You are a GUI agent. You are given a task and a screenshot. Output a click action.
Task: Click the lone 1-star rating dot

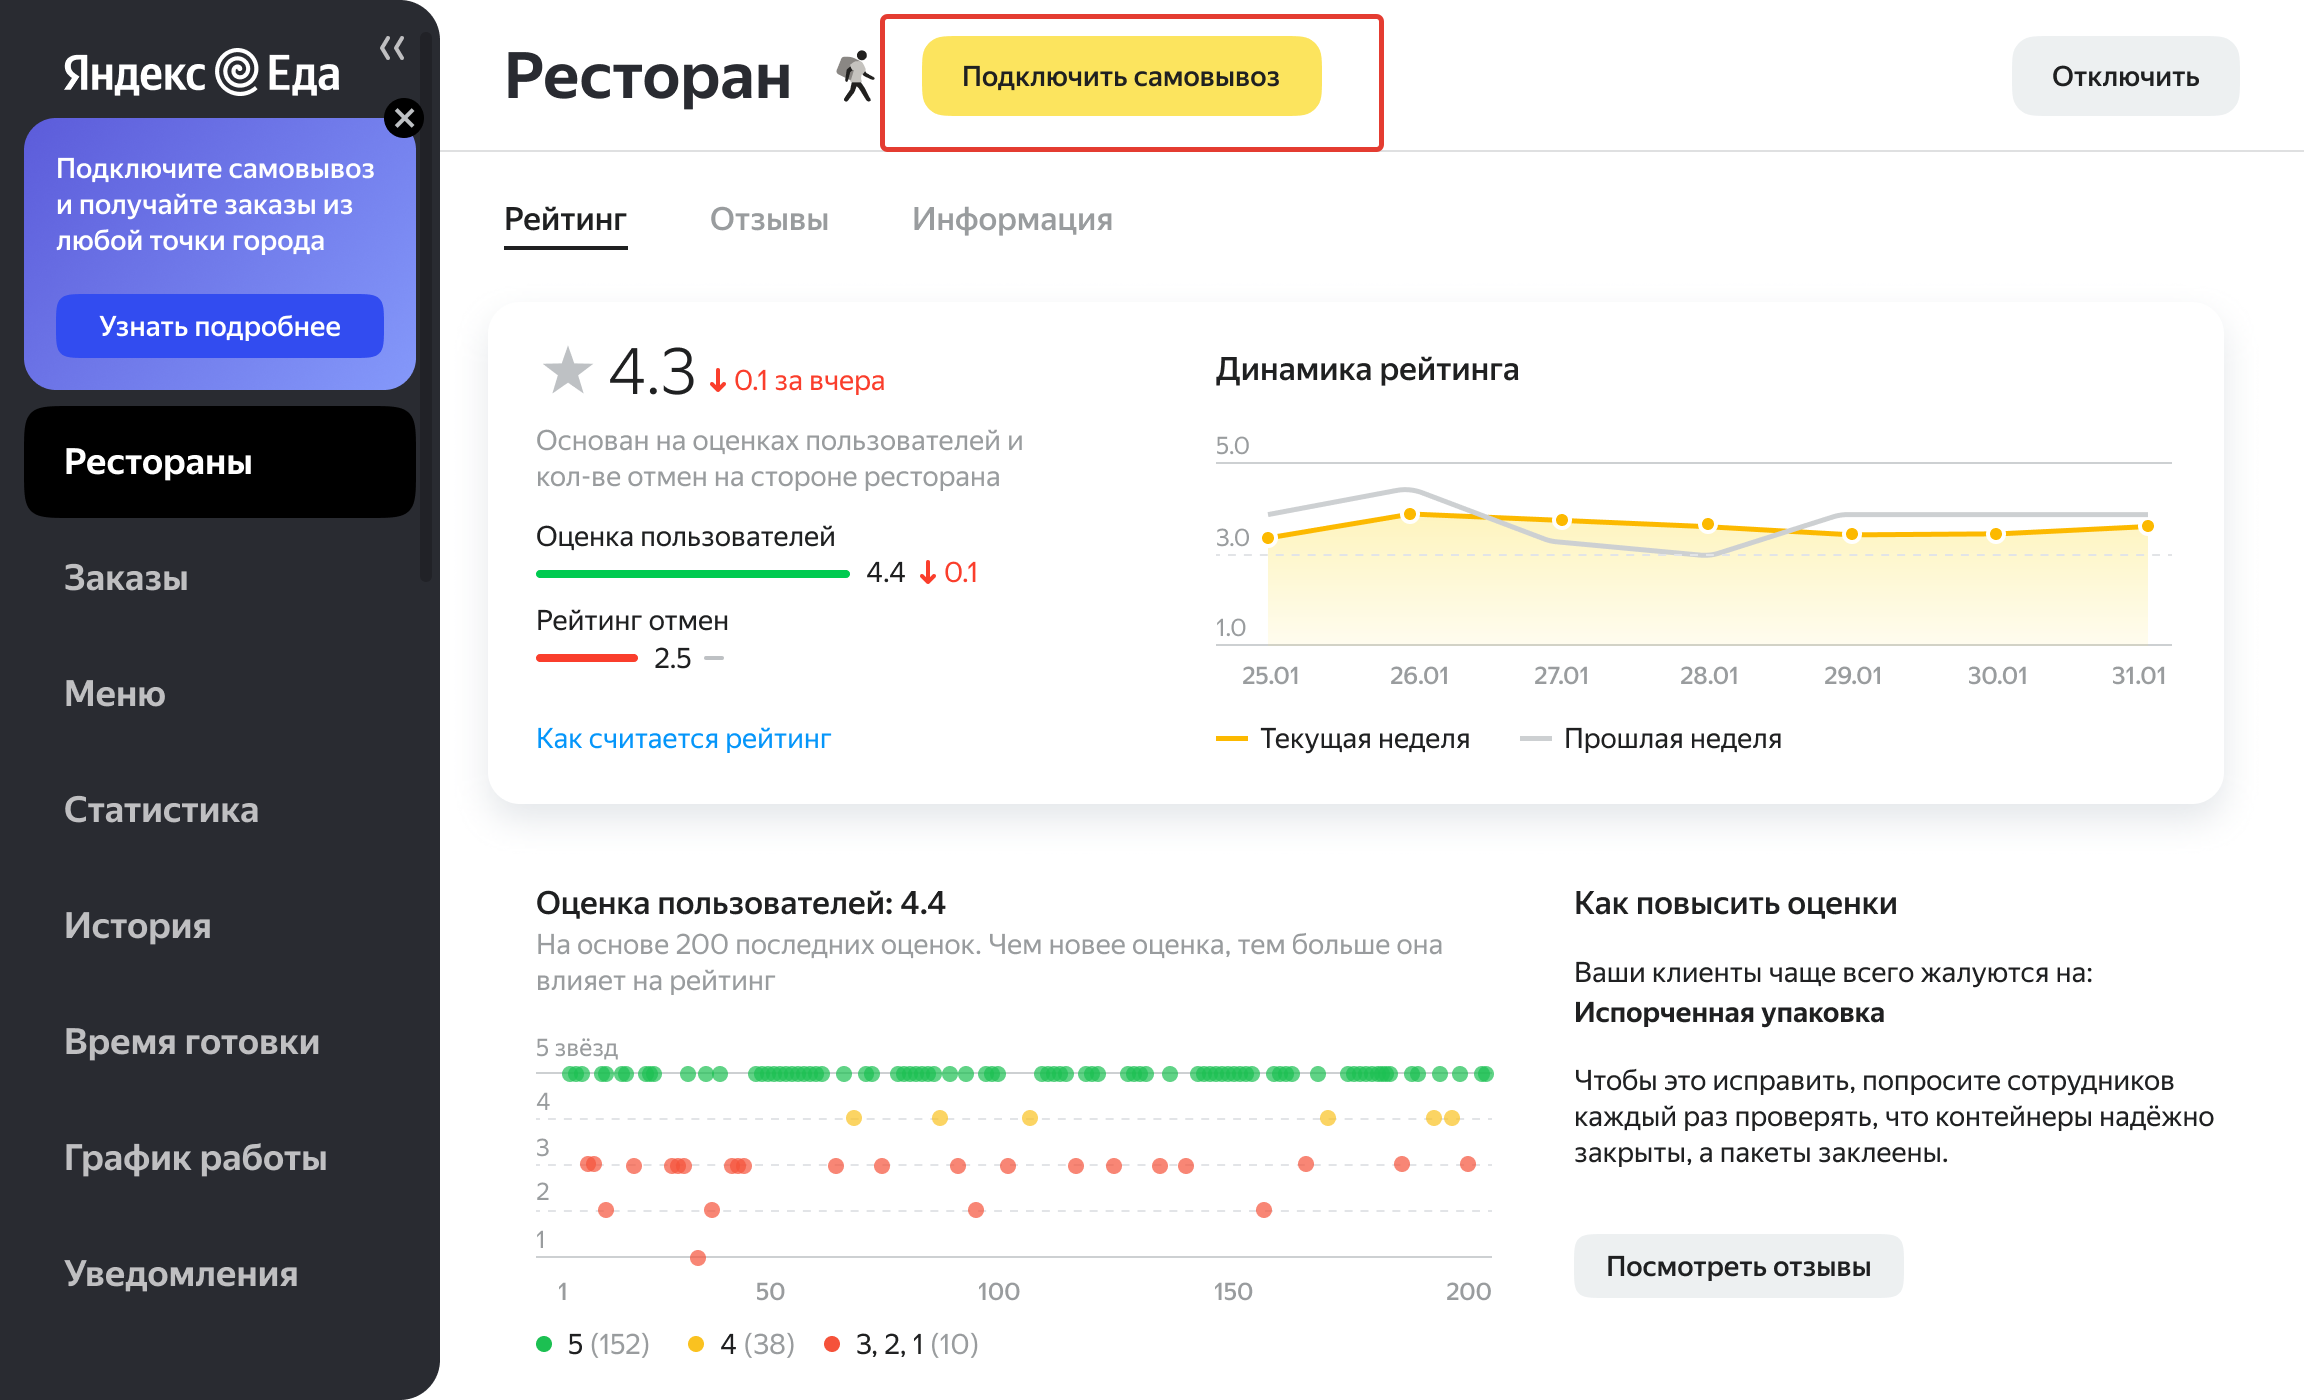[698, 1258]
